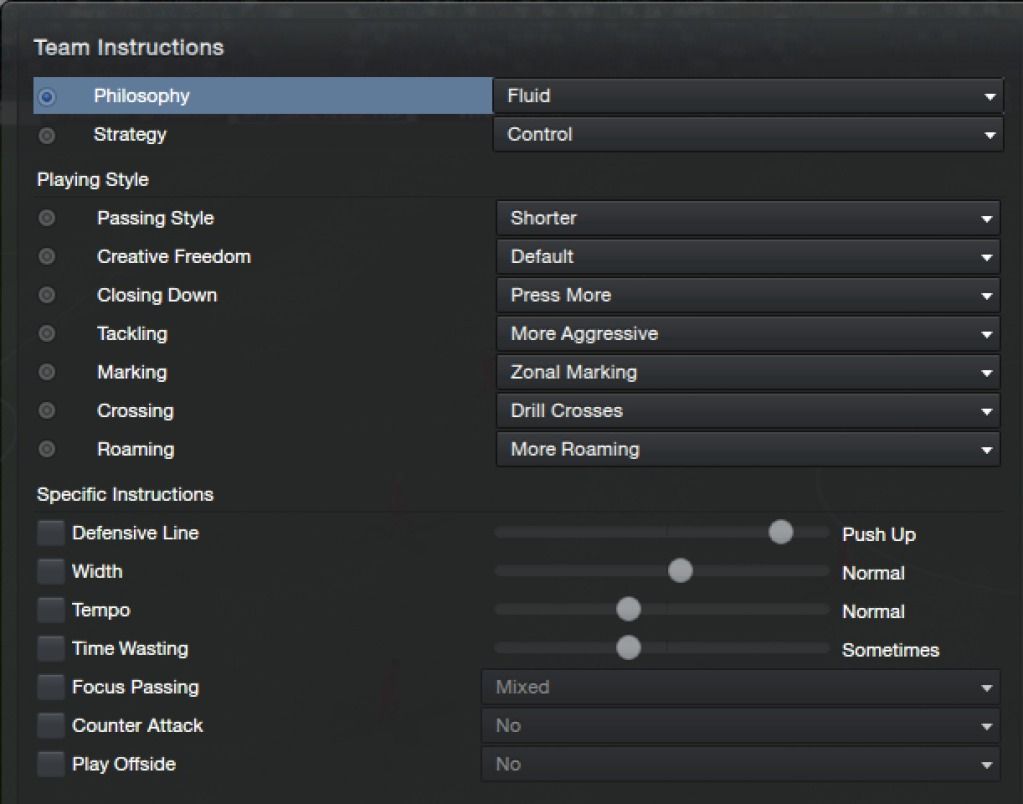Click the Crossing label
The height and width of the screenshot is (804, 1023).
pyautogui.click(x=135, y=410)
